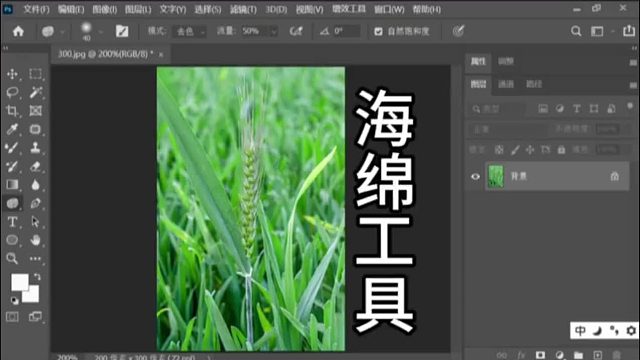Open the 文件(F) menu
Viewport: 640px width, 360px height.
click(36, 9)
